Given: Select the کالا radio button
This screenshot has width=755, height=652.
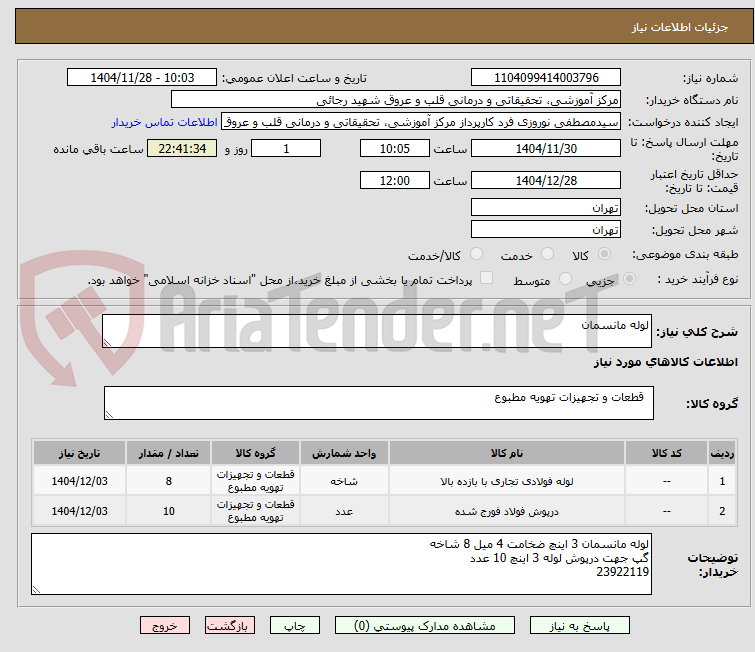Looking at the screenshot, I should (604, 254).
